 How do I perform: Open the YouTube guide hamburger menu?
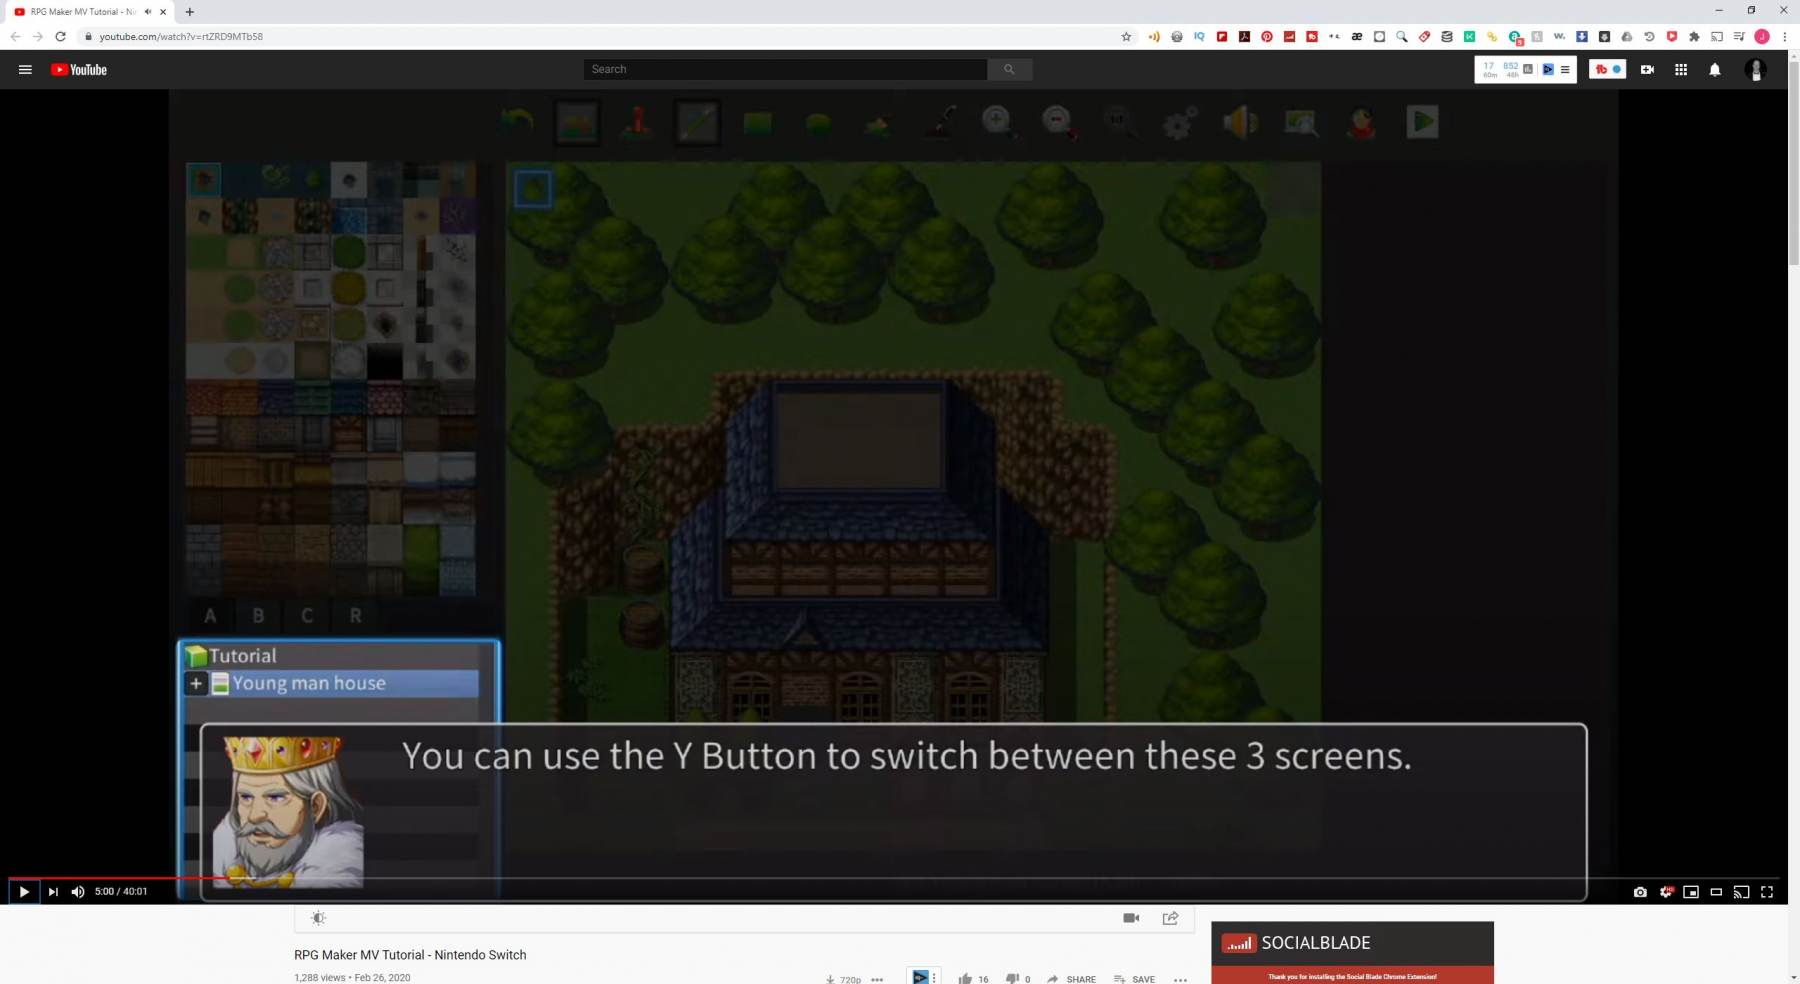click(x=25, y=70)
